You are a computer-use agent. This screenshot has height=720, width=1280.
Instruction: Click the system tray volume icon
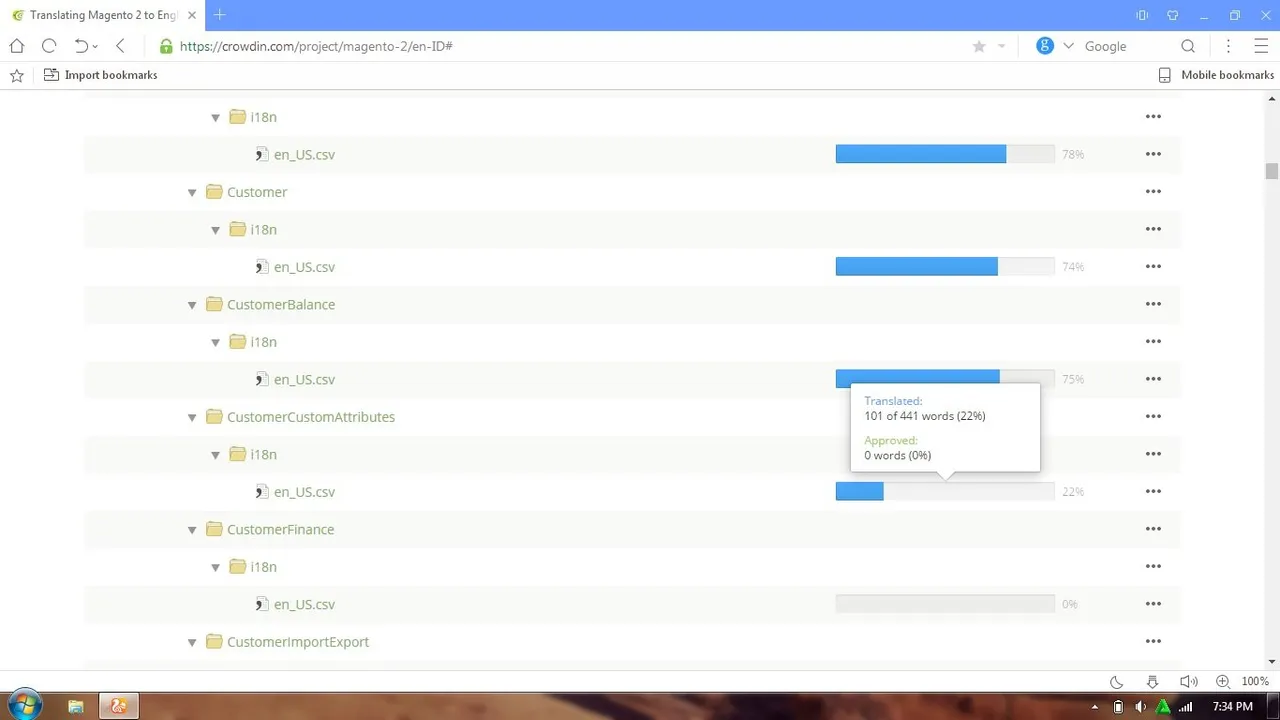point(1141,707)
